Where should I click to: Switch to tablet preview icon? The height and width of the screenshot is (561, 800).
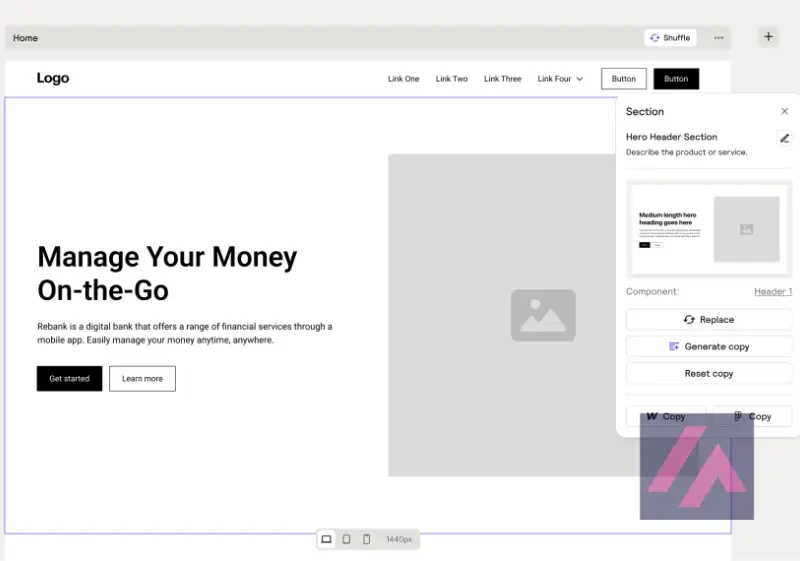[346, 539]
